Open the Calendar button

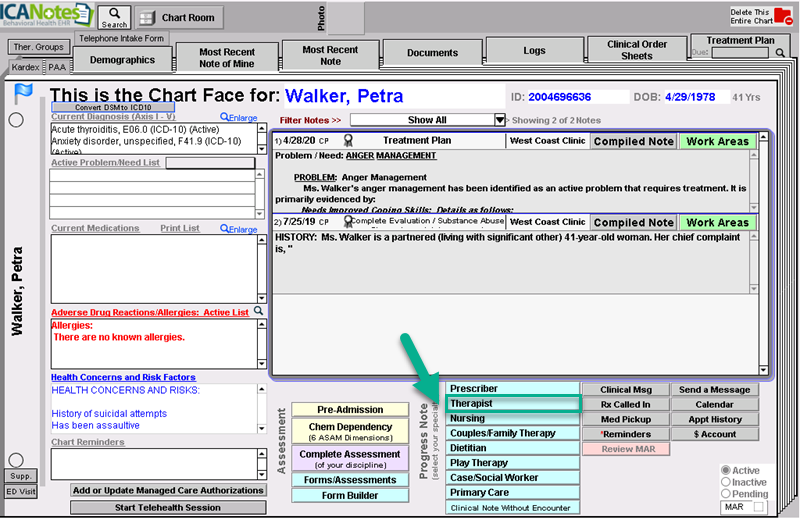[714, 404]
